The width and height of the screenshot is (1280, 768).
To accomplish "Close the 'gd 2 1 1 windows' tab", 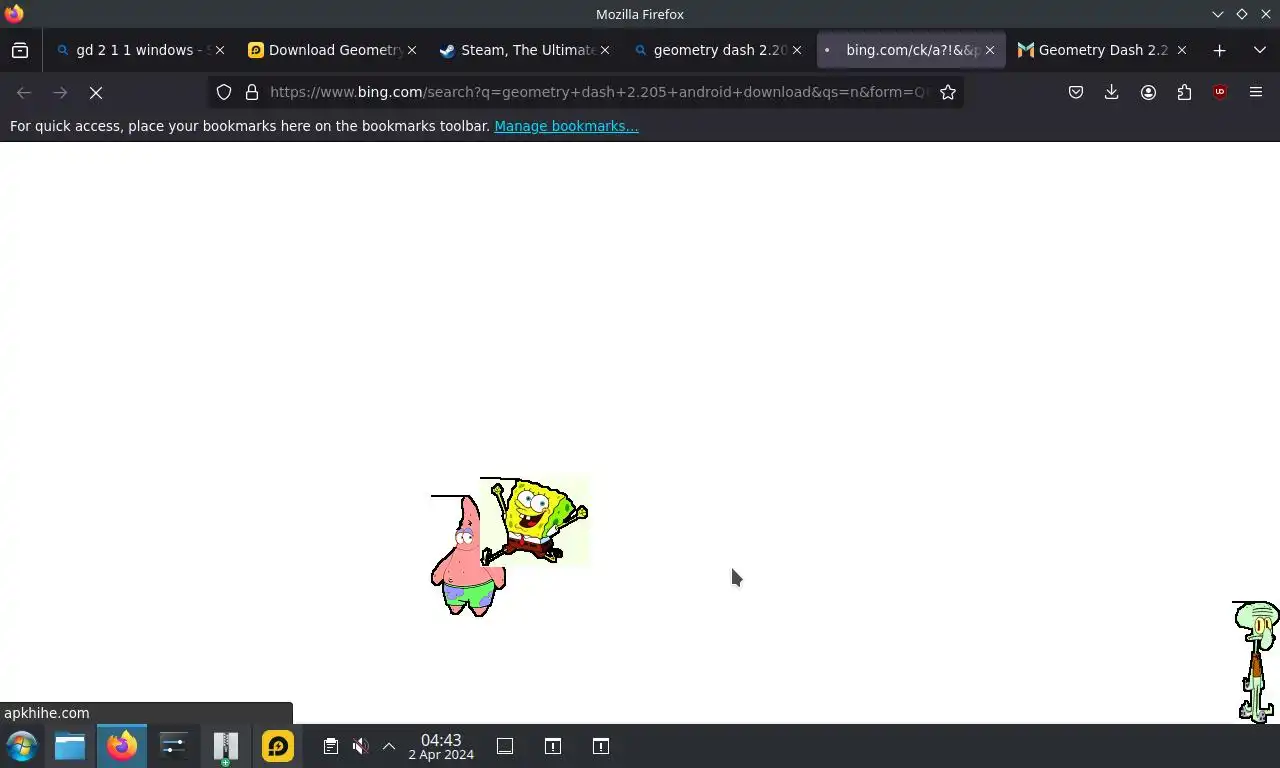I will click(x=220, y=50).
